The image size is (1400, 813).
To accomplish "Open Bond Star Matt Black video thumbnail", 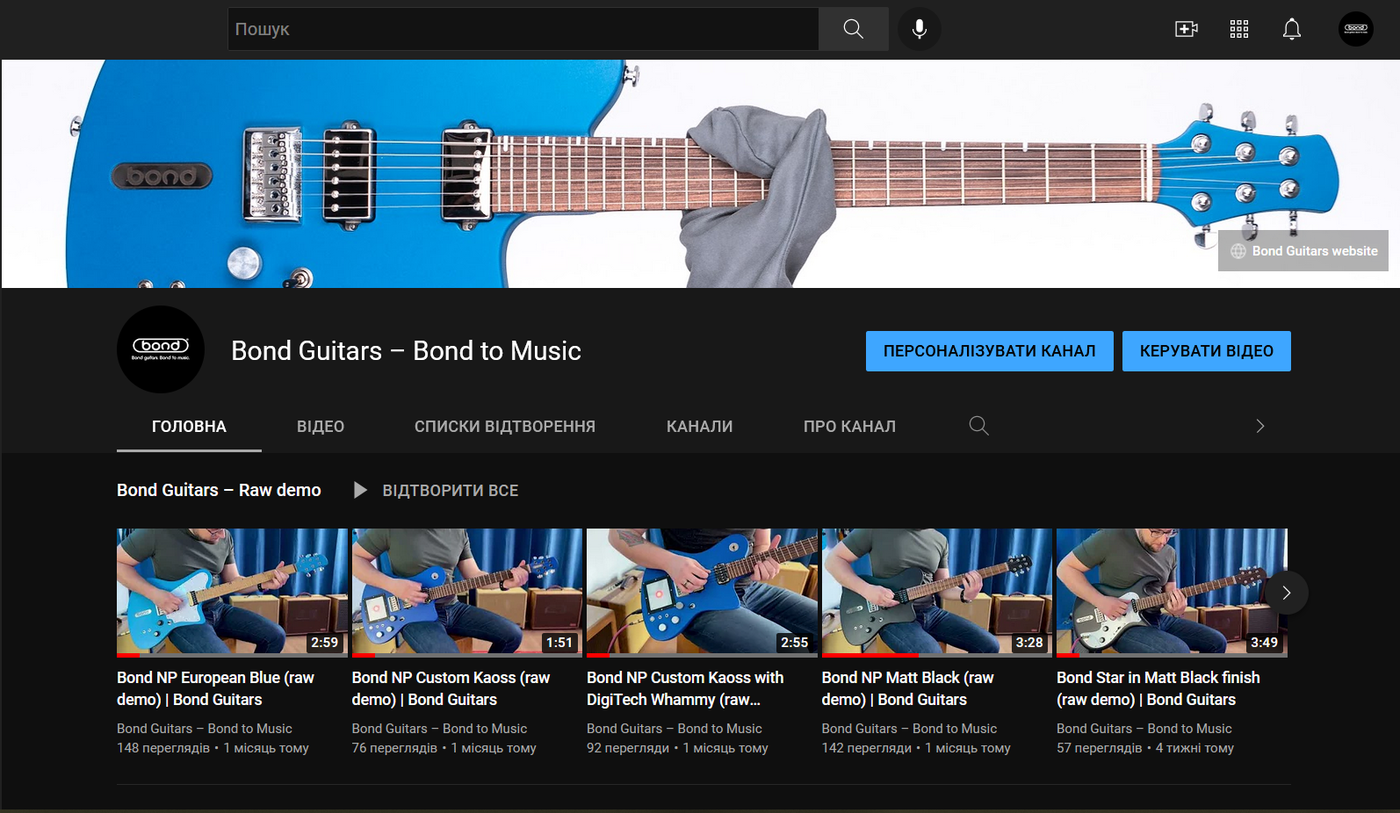I will point(1172,592).
